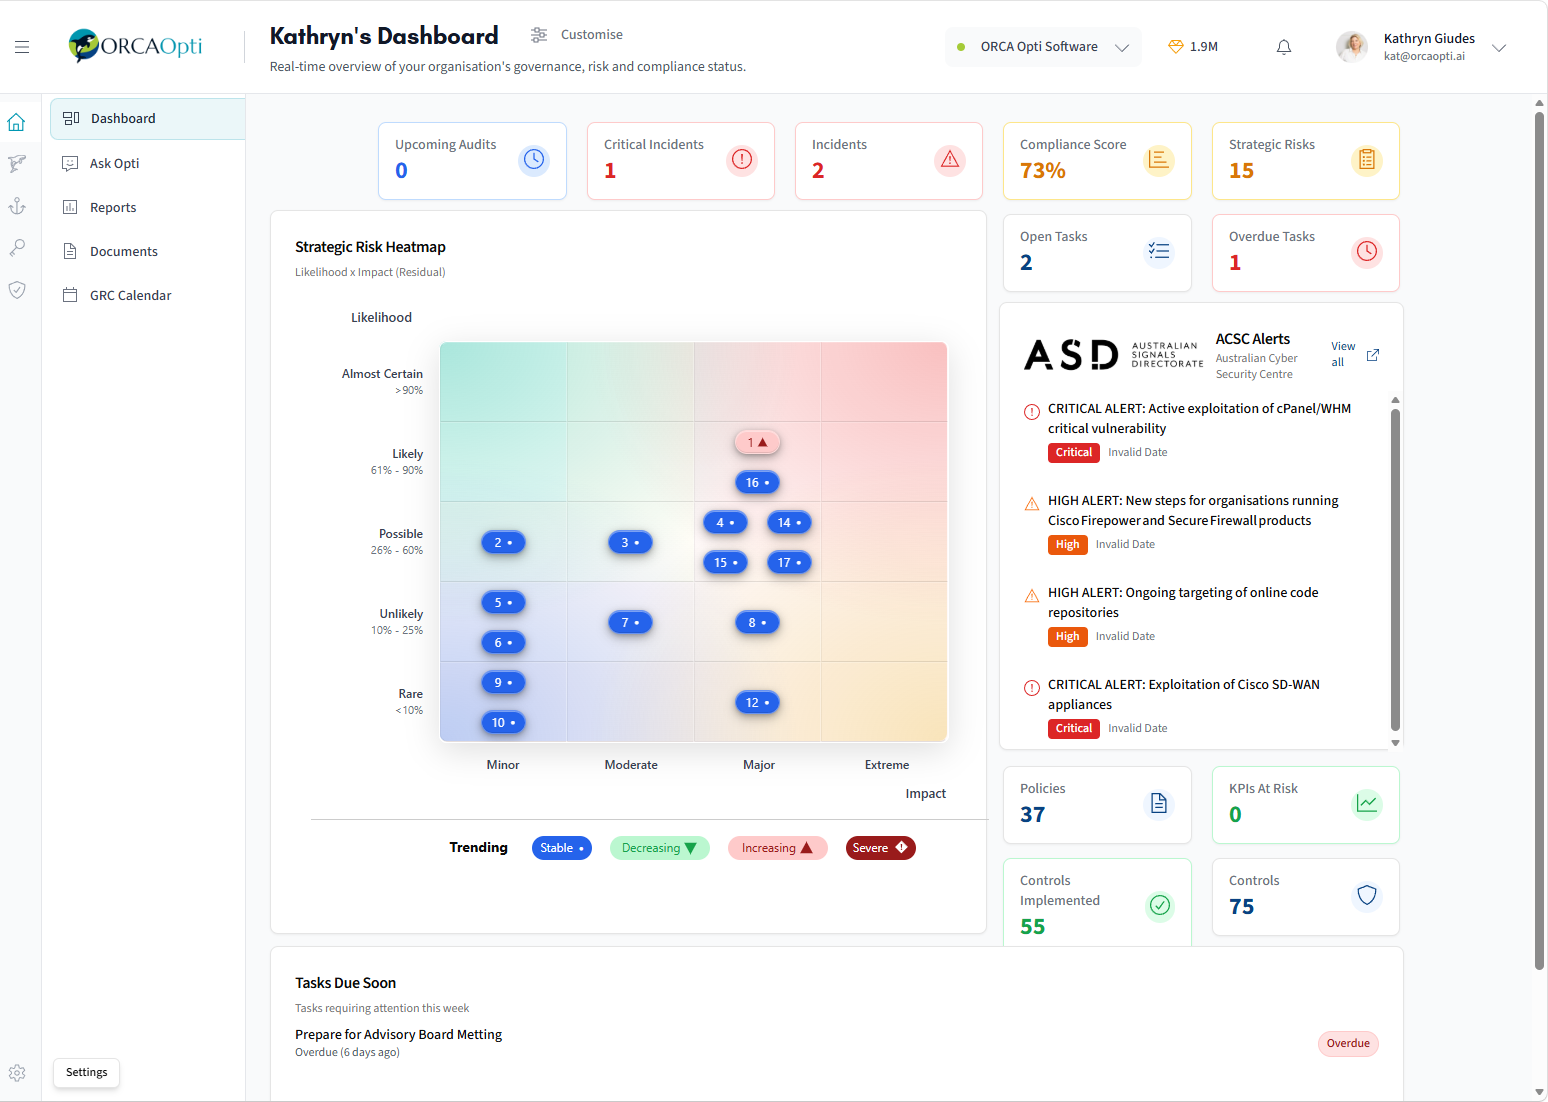Image resolution: width=1548 pixels, height=1102 pixels.
Task: Click the Controls Implemented check icon
Action: (x=1160, y=906)
